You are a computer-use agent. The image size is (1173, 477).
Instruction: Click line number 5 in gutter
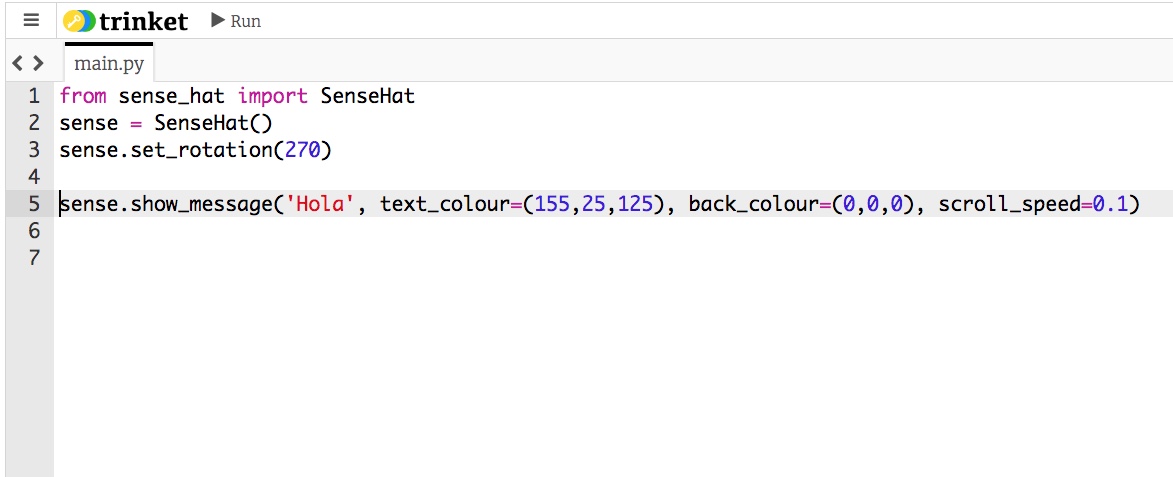[34, 204]
